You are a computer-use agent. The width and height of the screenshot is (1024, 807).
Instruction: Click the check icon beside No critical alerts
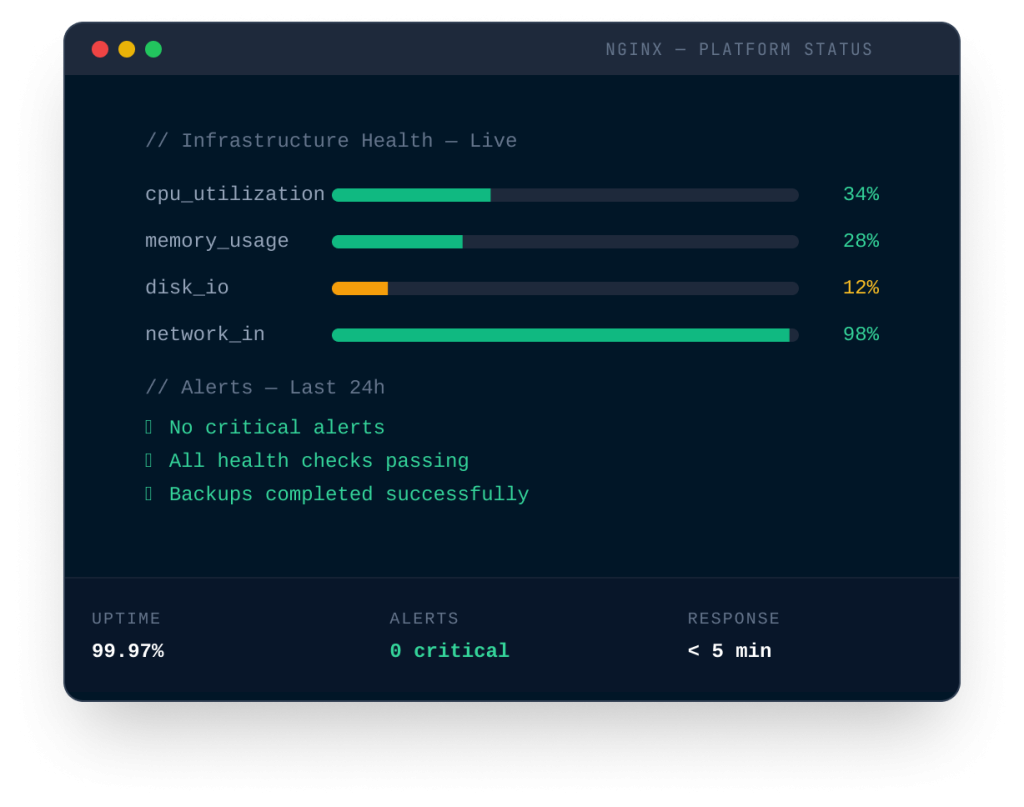click(149, 428)
